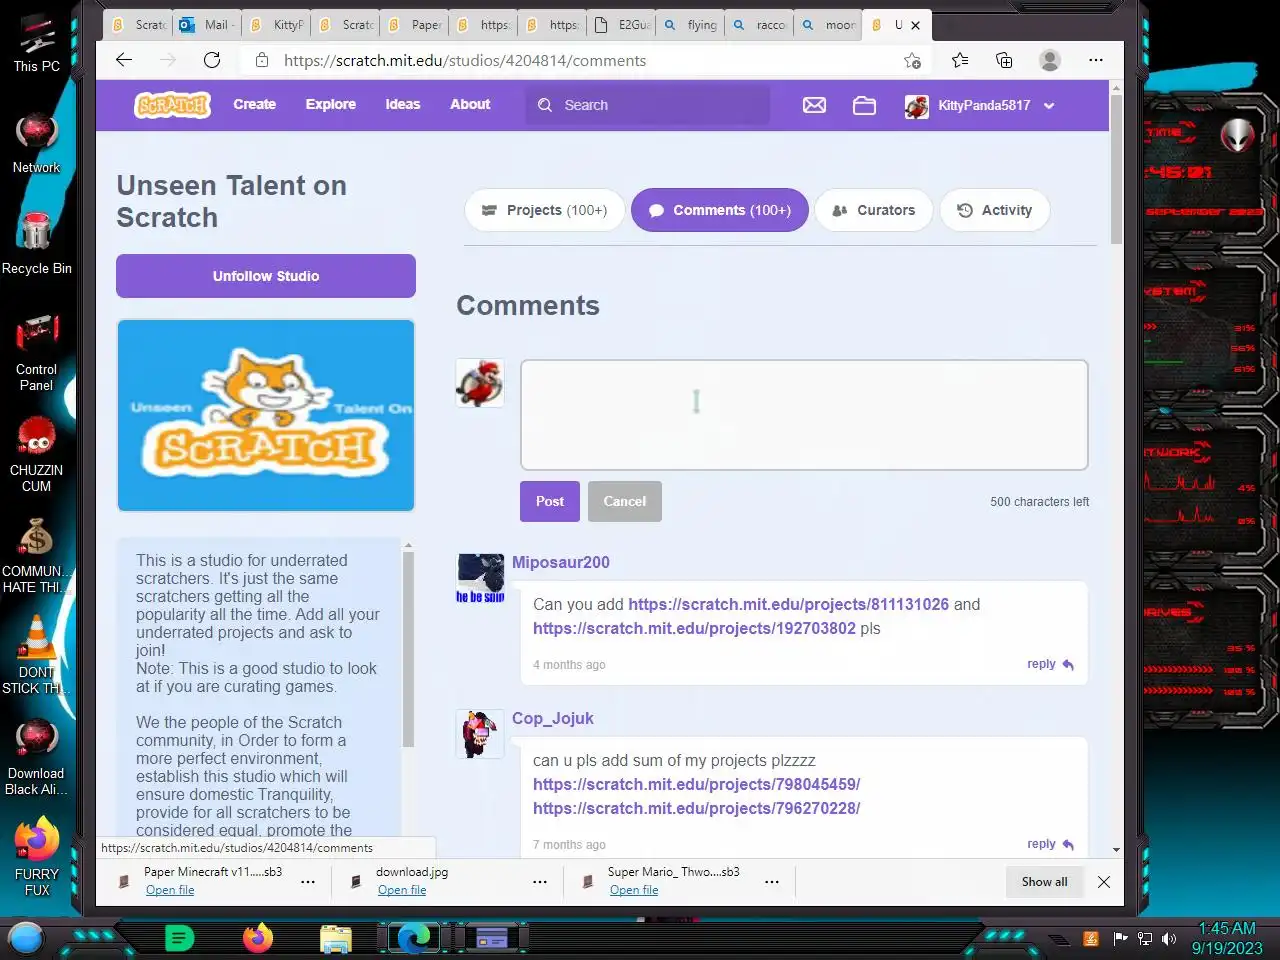
Task: Open the Ideas menu item
Action: pos(403,104)
